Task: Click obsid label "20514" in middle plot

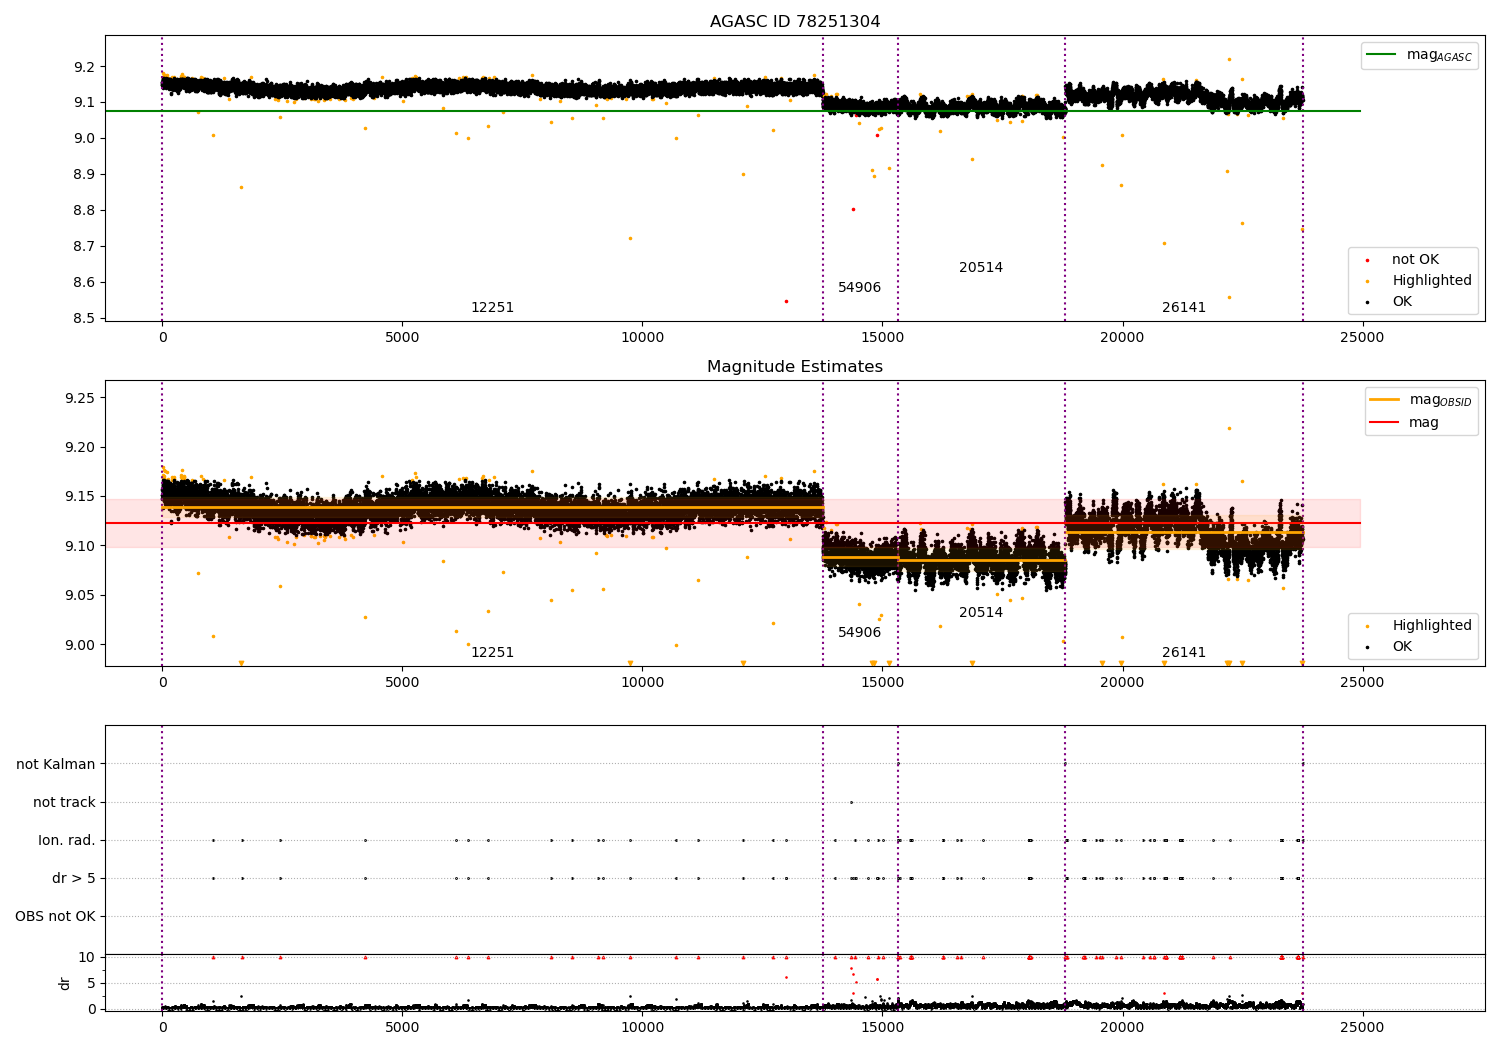Action: pyautogui.click(x=981, y=613)
